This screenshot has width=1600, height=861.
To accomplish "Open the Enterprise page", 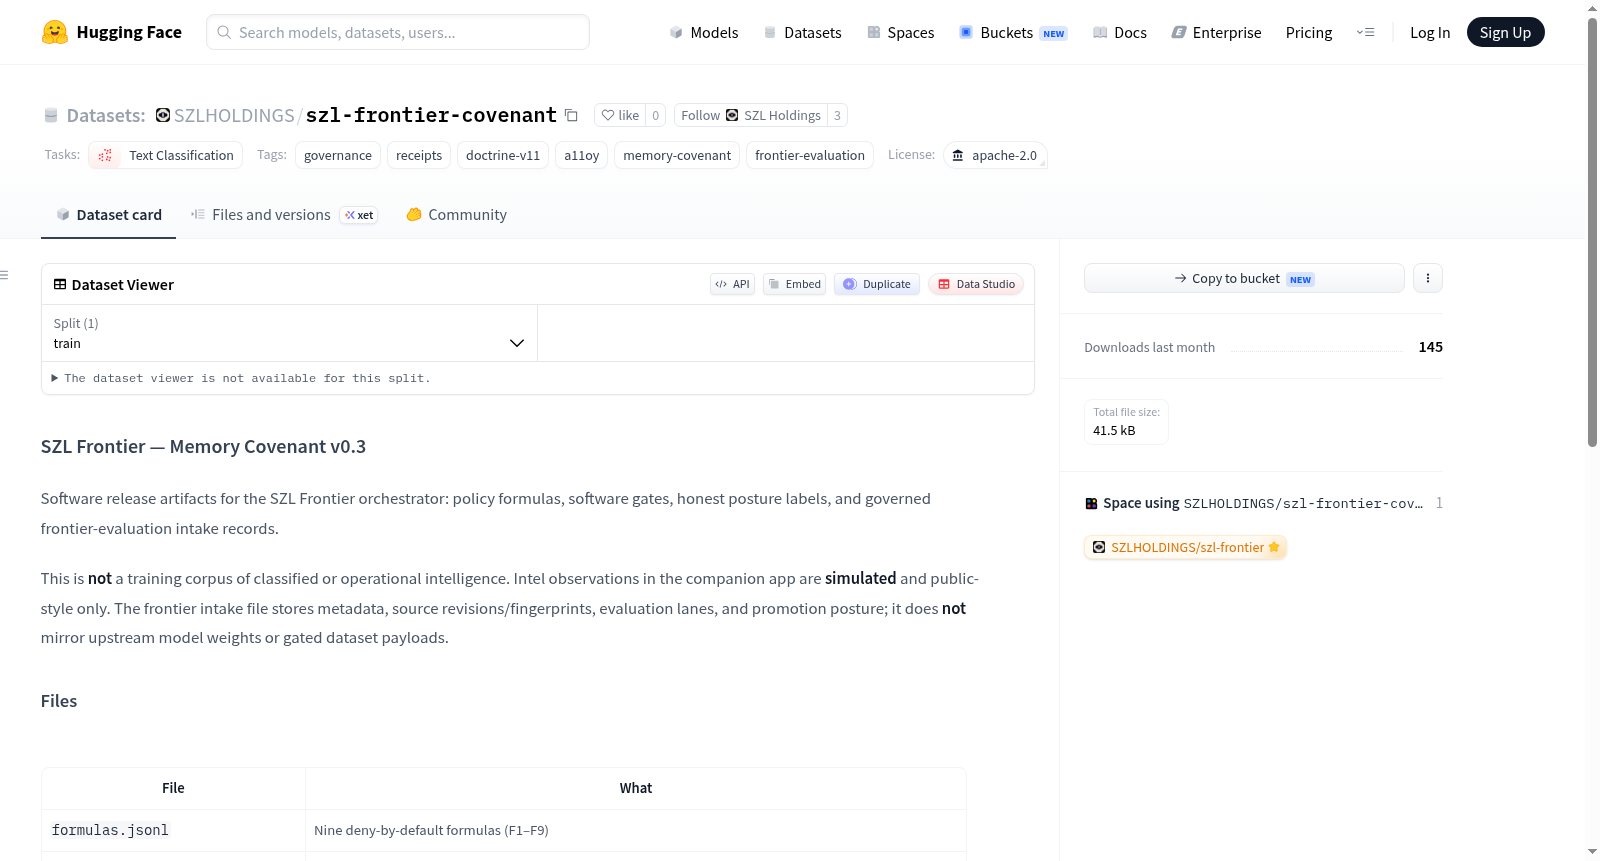I will point(1216,32).
